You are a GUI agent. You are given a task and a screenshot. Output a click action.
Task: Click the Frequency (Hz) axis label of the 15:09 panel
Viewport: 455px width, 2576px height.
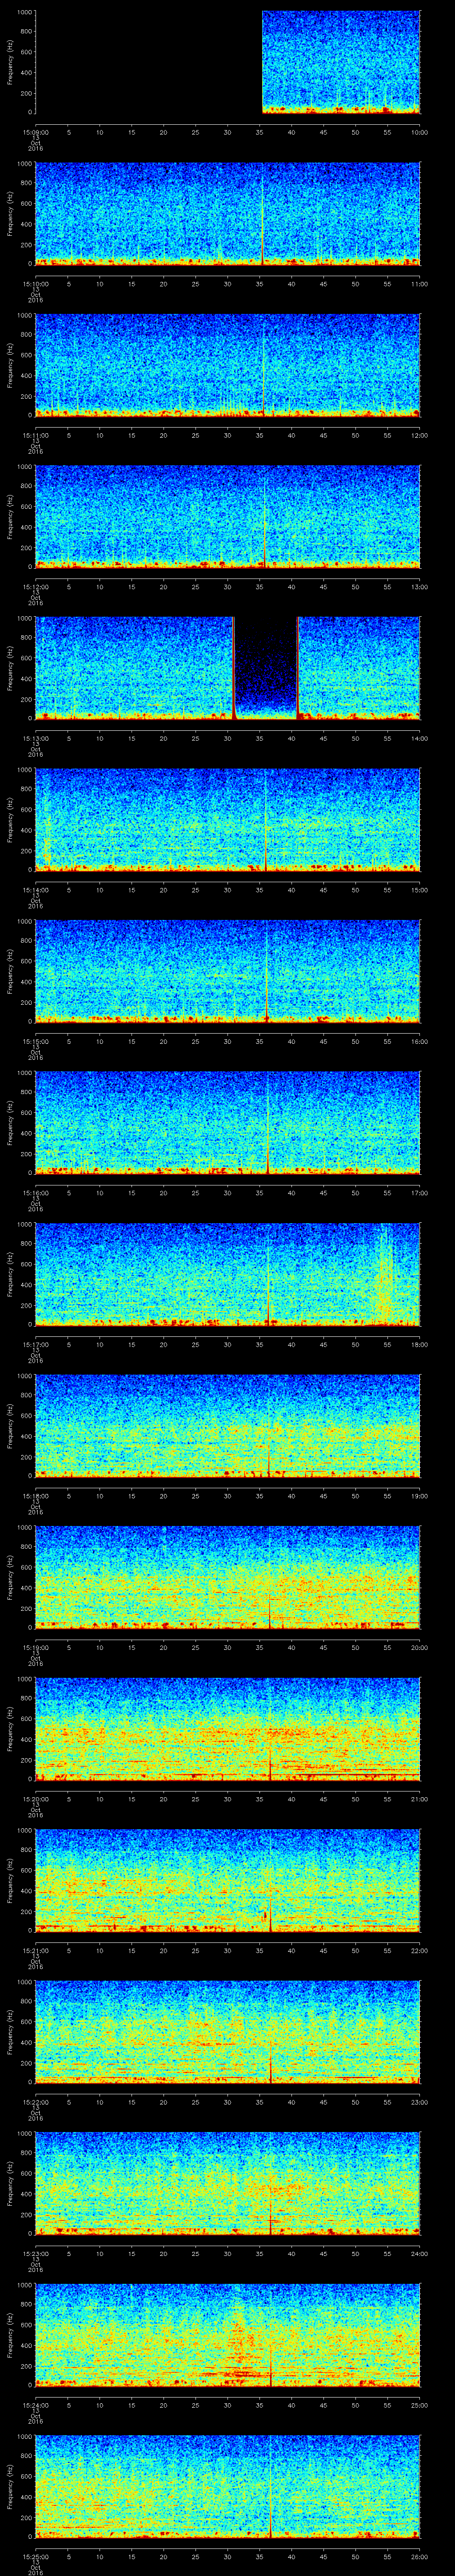[10, 62]
